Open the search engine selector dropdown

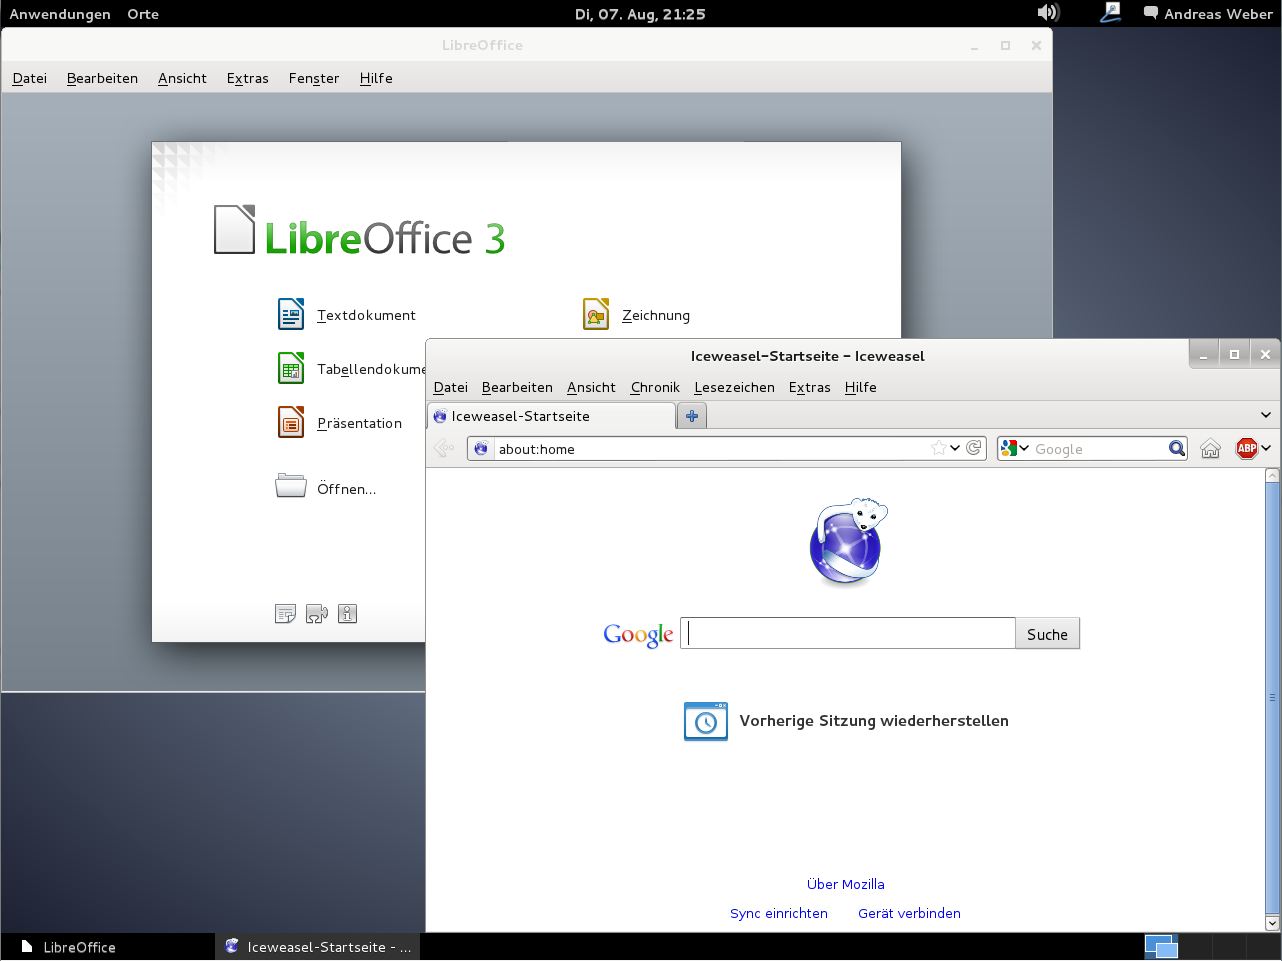(x=1015, y=449)
